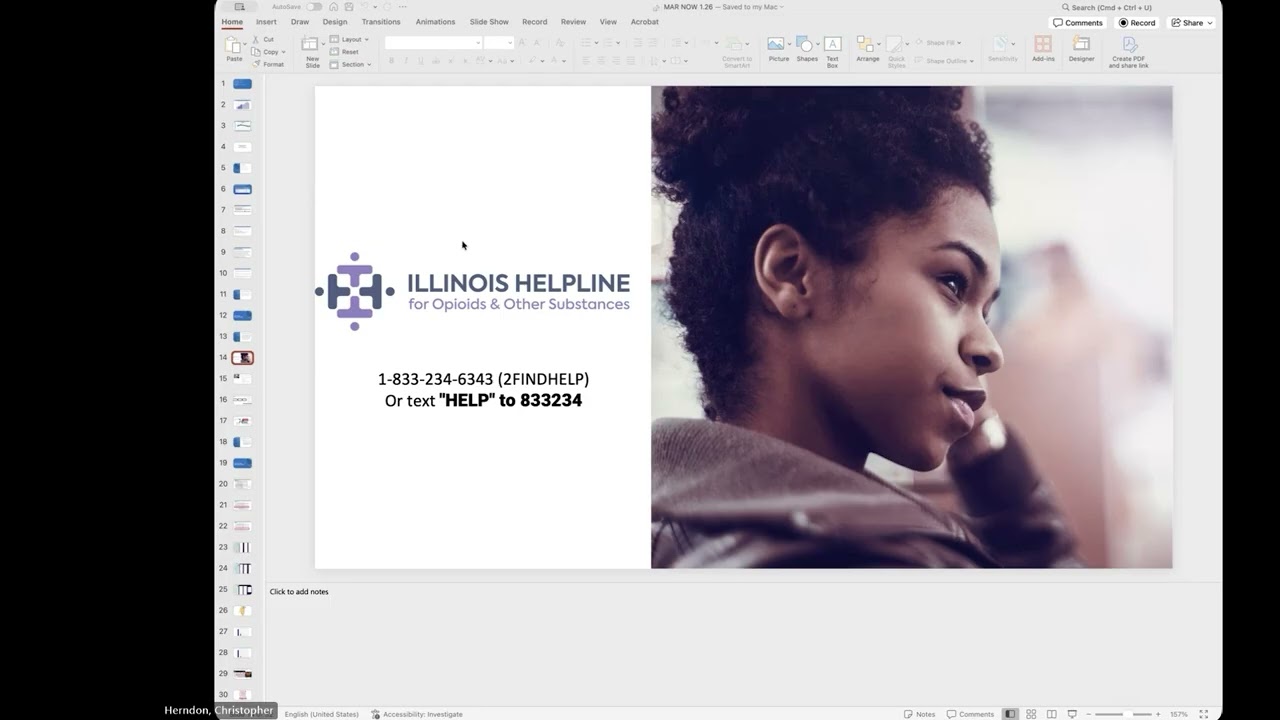Click the Home icon in title bar
Image resolution: width=1280 pixels, height=720 pixels.
coord(335,7)
